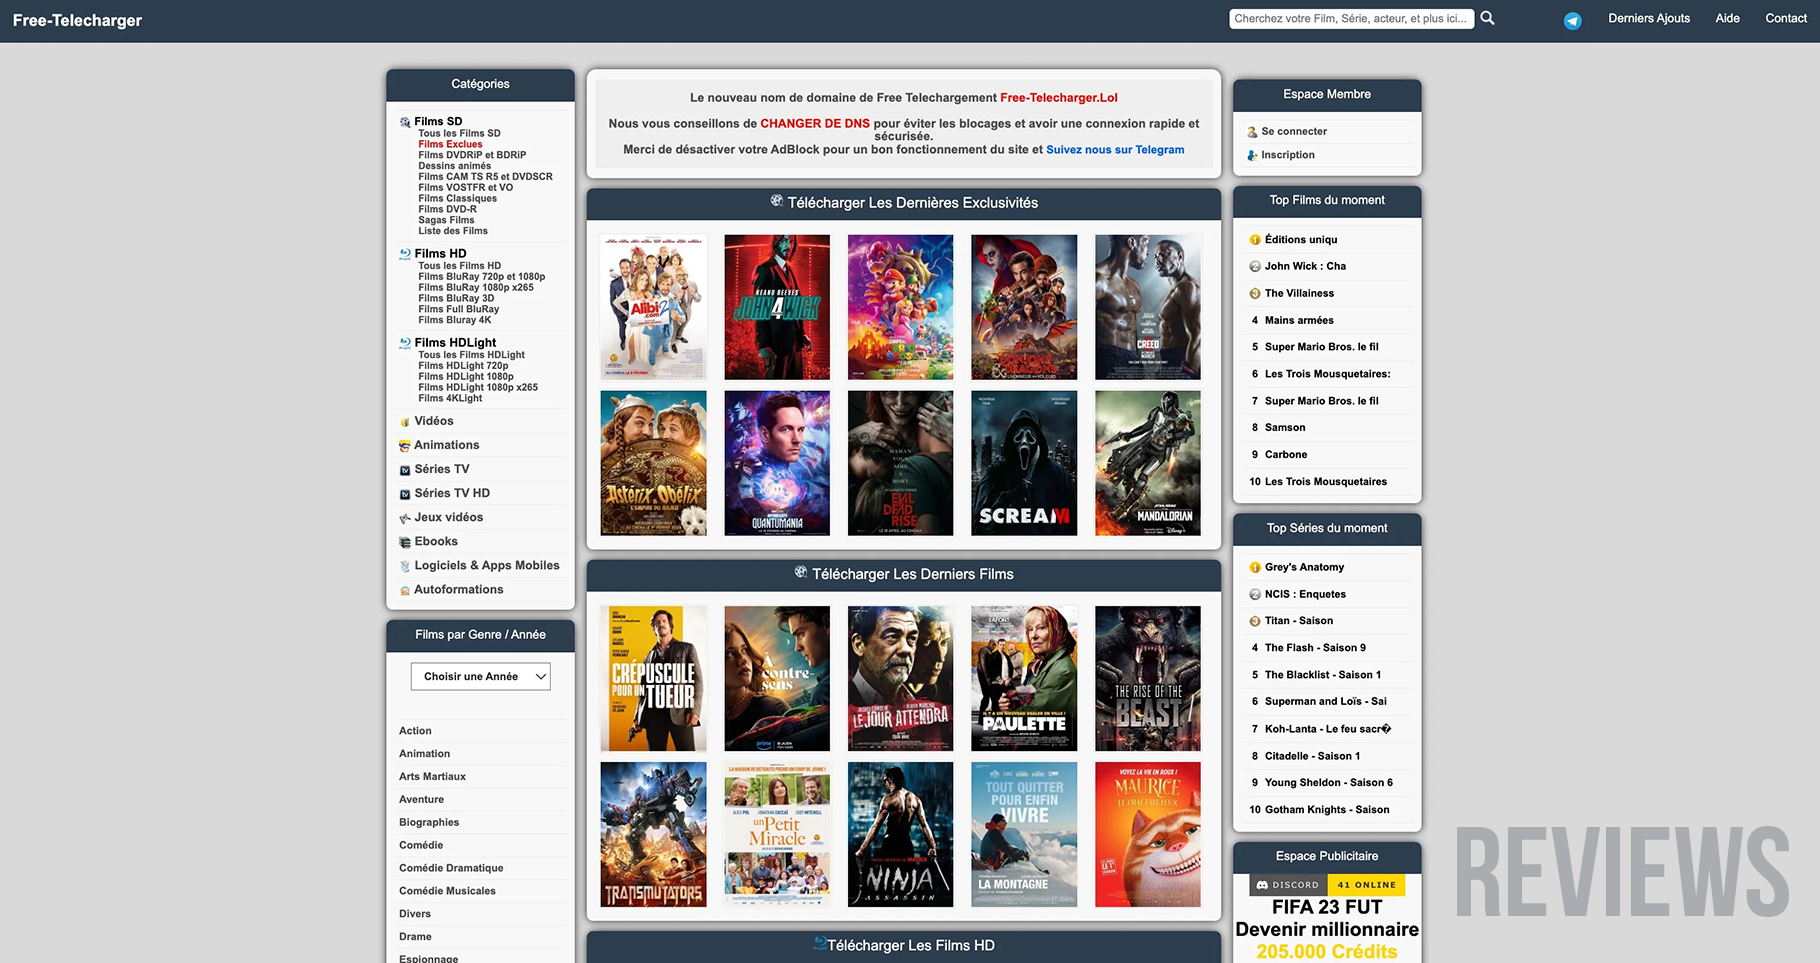Click the Séries TV category icon
Viewport: 1820px width, 963px height.
(x=405, y=470)
